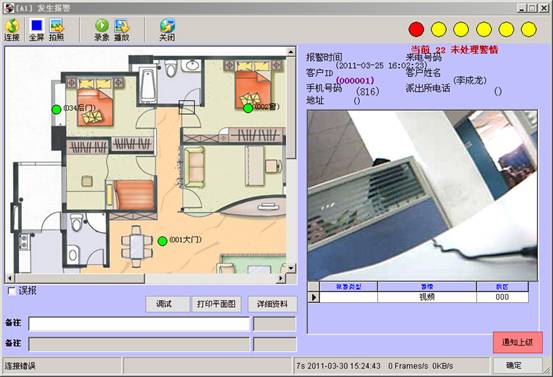
Task: Click the first yellow status light
Action: 439,29
